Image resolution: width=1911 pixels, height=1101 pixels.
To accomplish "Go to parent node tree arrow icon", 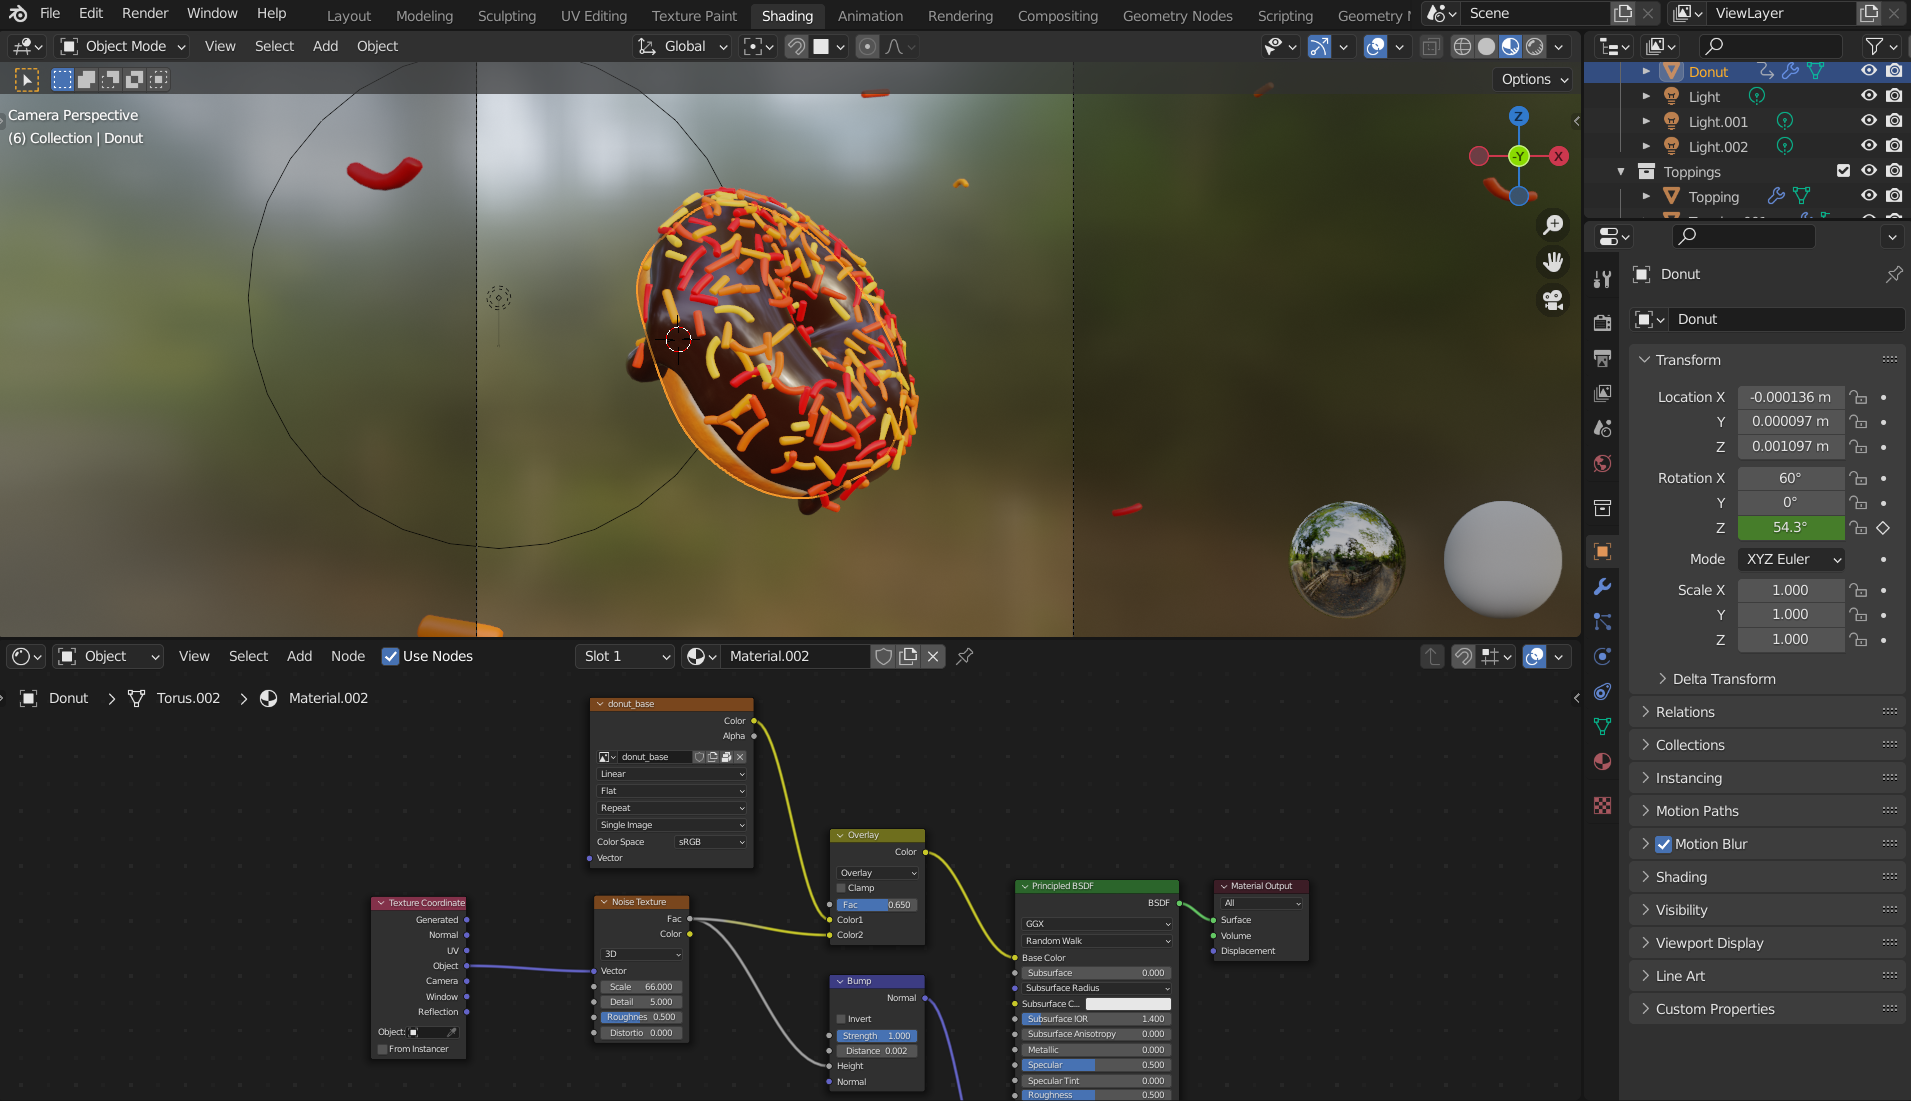I will coord(1432,656).
